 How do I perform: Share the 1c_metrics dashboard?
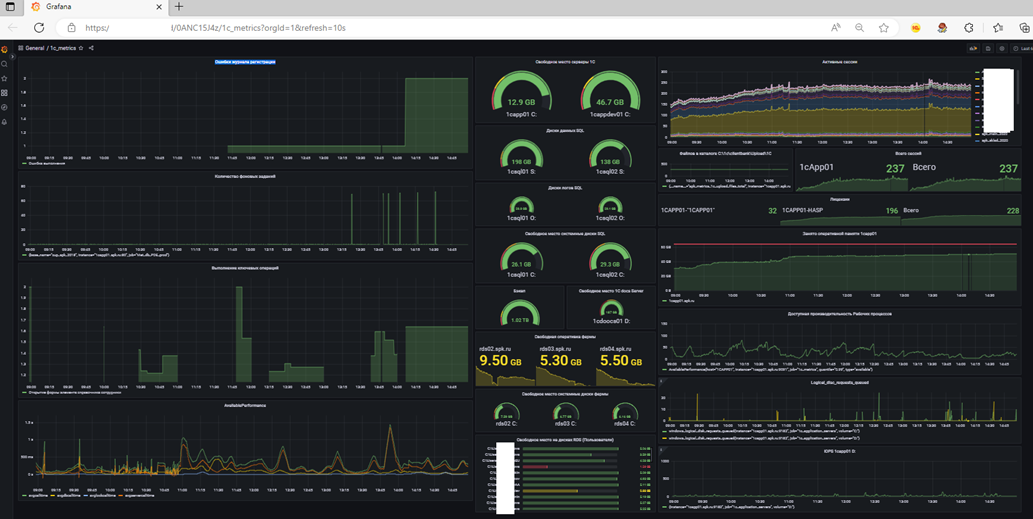click(91, 48)
